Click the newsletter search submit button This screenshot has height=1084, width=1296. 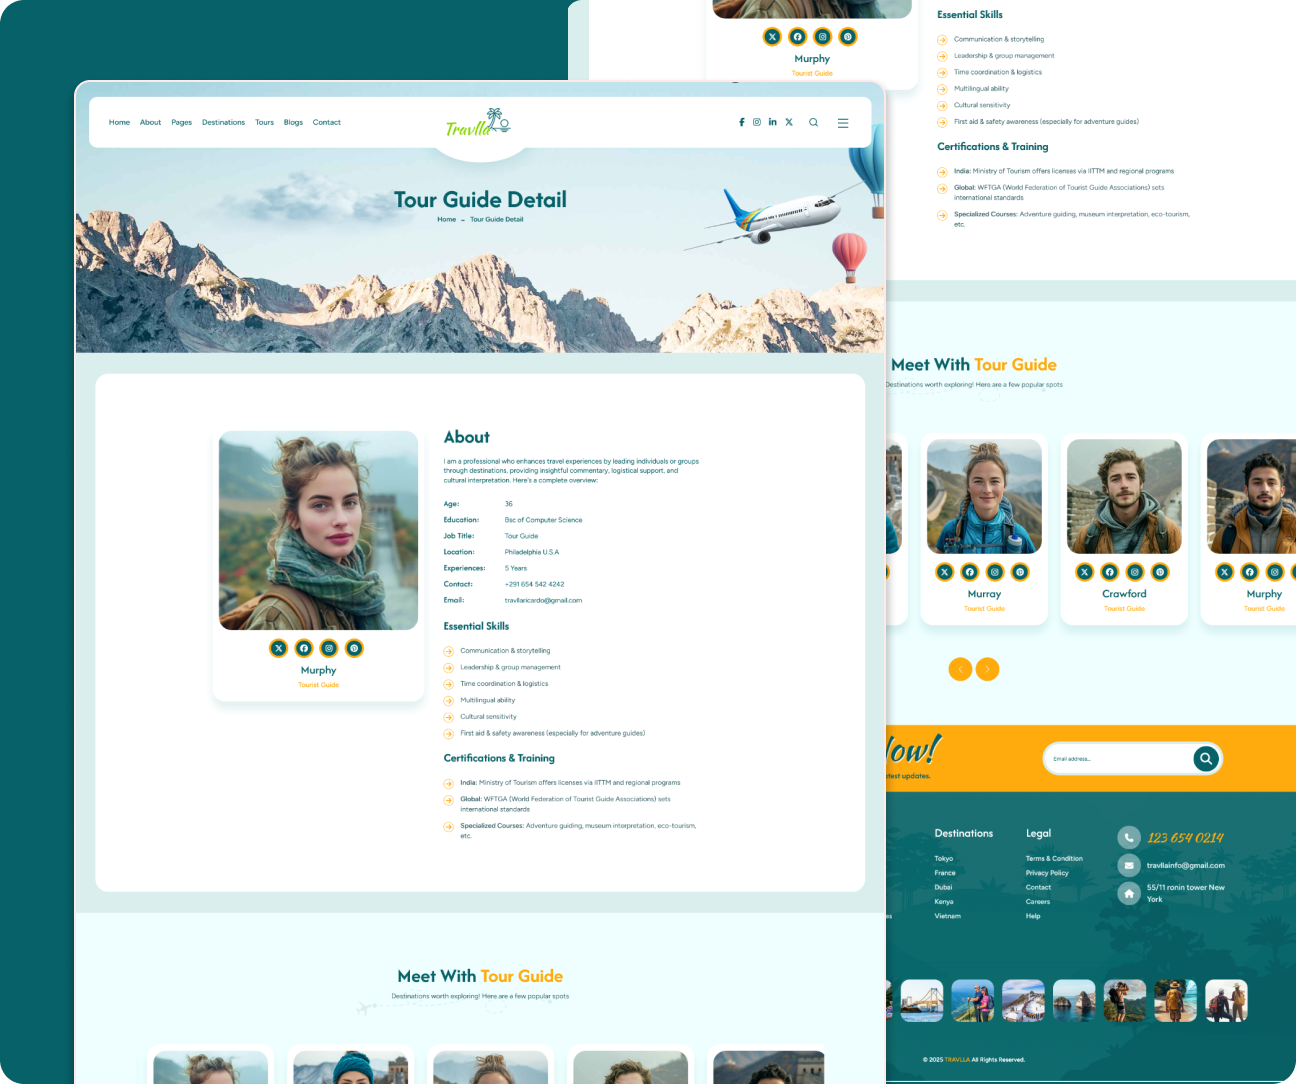1206,759
